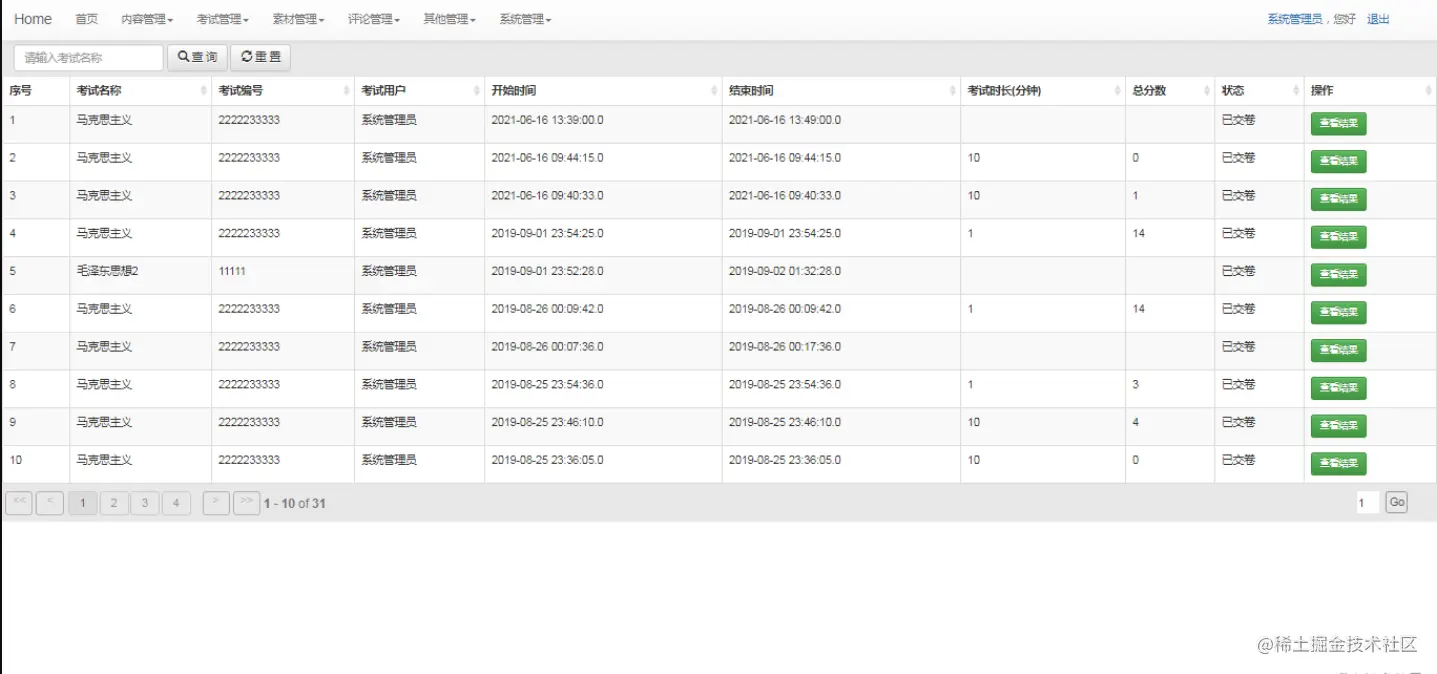Screen dimensions: 1437x674
Task: View result for row 7 exam
Action: 1338,351
